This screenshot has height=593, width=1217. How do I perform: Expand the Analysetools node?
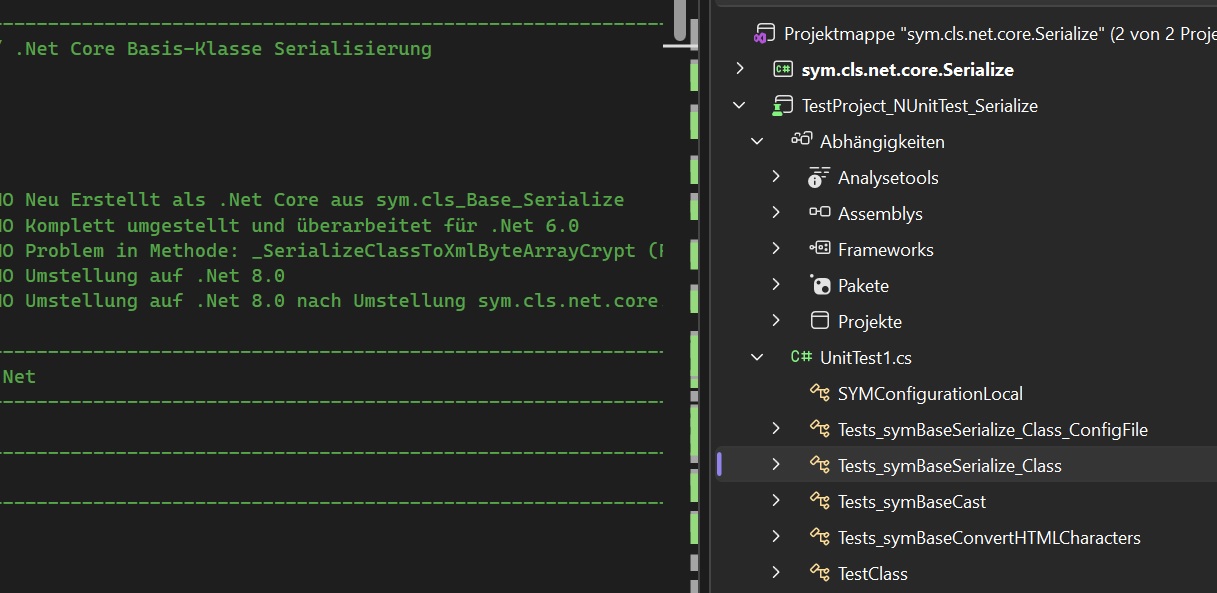pyautogui.click(x=775, y=177)
